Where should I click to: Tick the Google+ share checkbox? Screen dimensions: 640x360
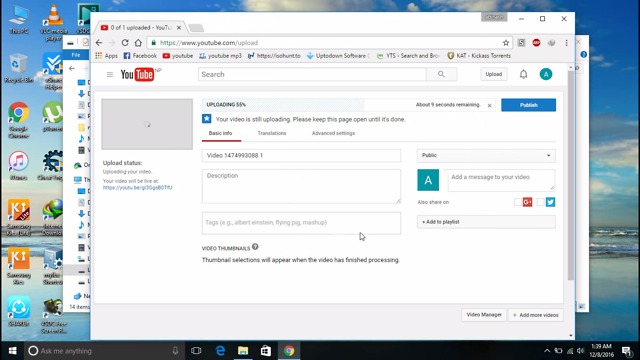pyautogui.click(x=518, y=202)
